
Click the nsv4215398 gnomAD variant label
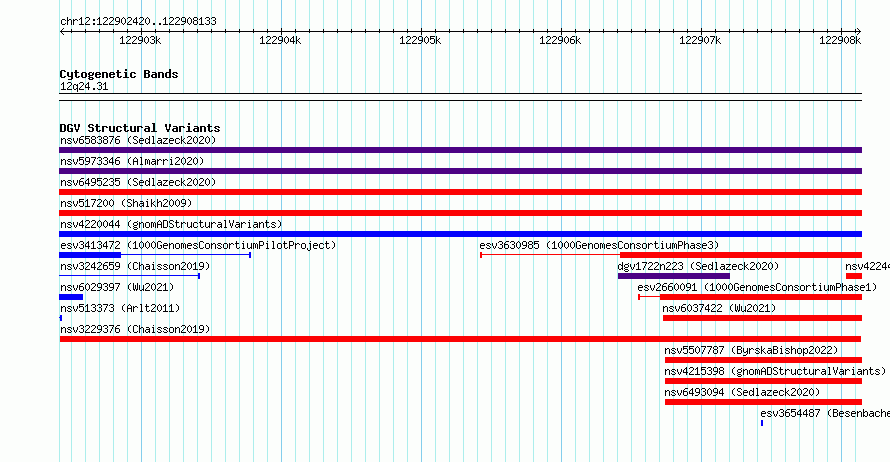click(x=775, y=371)
